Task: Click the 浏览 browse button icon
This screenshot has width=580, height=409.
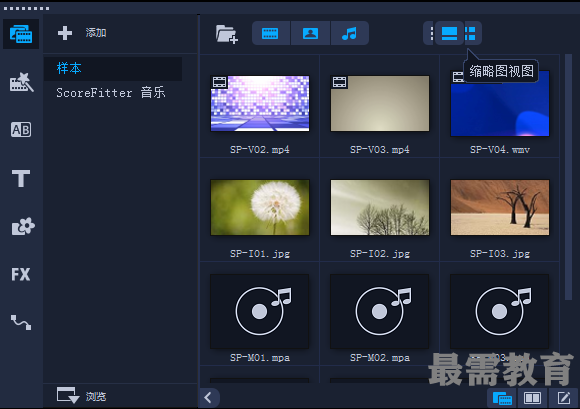Action: (x=68, y=395)
